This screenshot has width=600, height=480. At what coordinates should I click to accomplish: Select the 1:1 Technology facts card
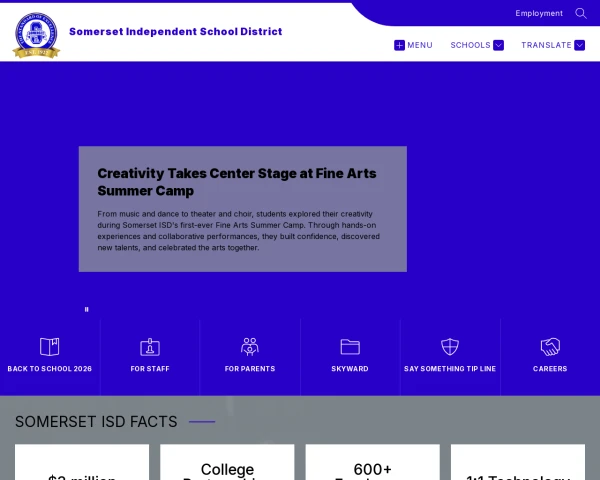(518, 462)
